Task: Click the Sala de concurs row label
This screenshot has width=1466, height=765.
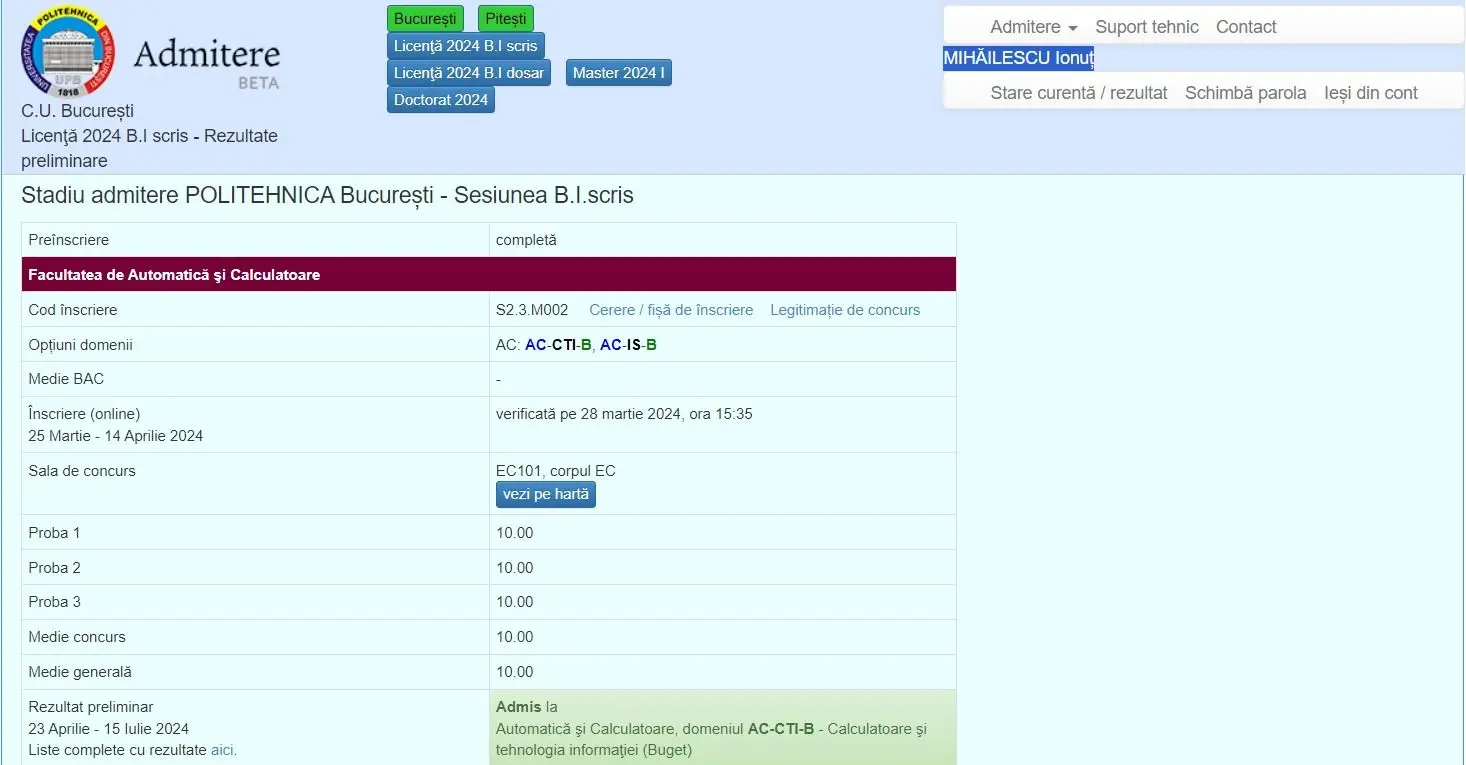Action: [82, 471]
